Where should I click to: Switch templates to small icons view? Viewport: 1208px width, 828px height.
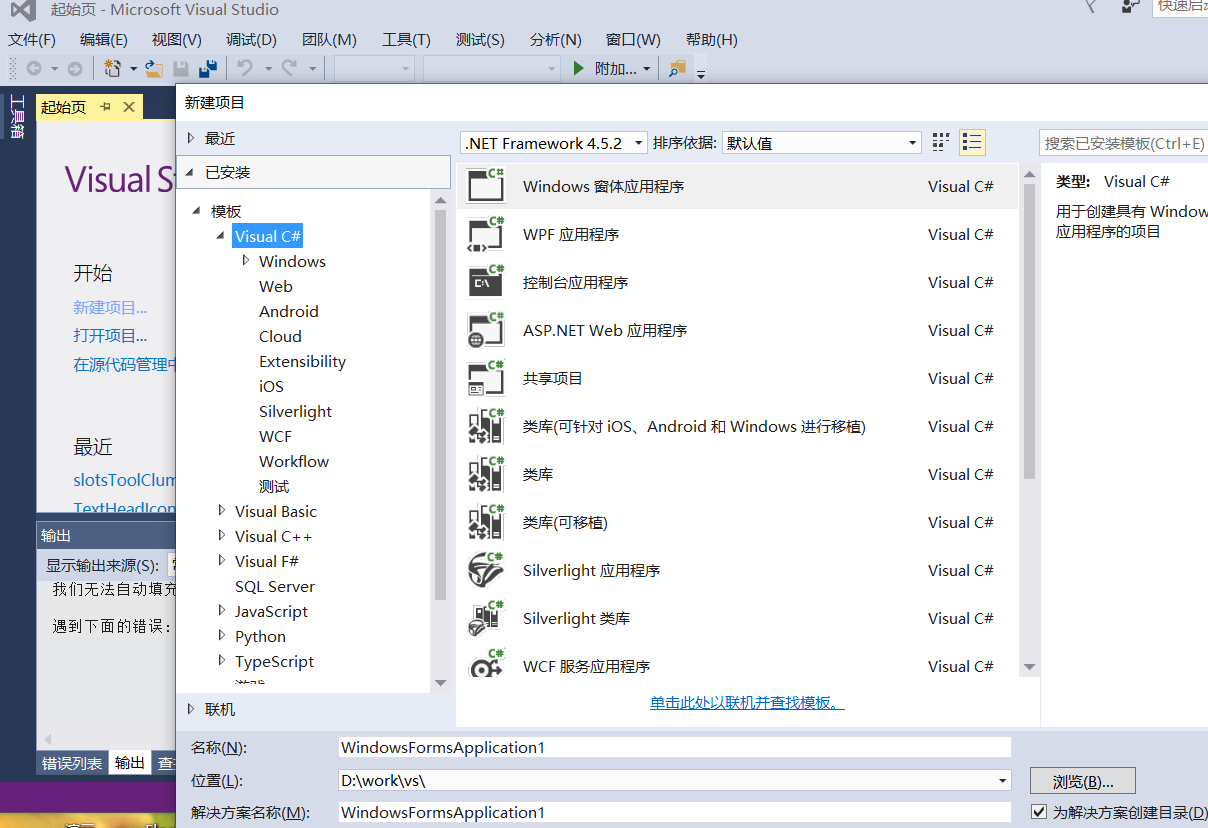click(941, 143)
